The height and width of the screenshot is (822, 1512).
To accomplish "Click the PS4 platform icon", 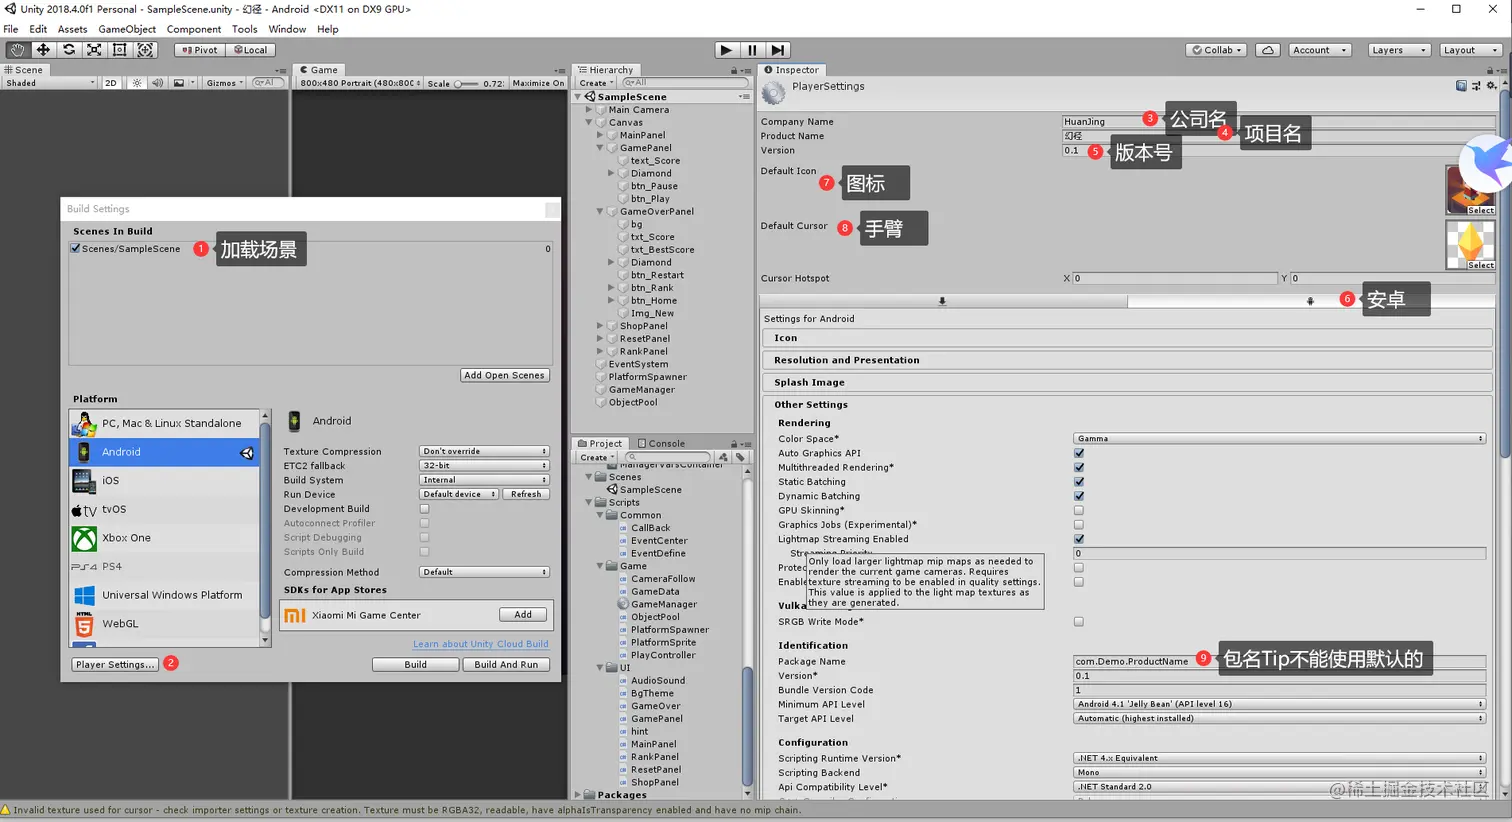I will (84, 567).
